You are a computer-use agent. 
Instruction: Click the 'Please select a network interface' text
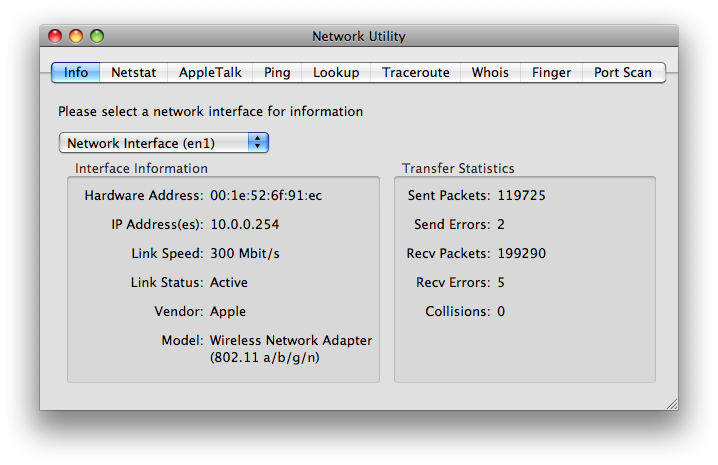pyautogui.click(x=210, y=111)
